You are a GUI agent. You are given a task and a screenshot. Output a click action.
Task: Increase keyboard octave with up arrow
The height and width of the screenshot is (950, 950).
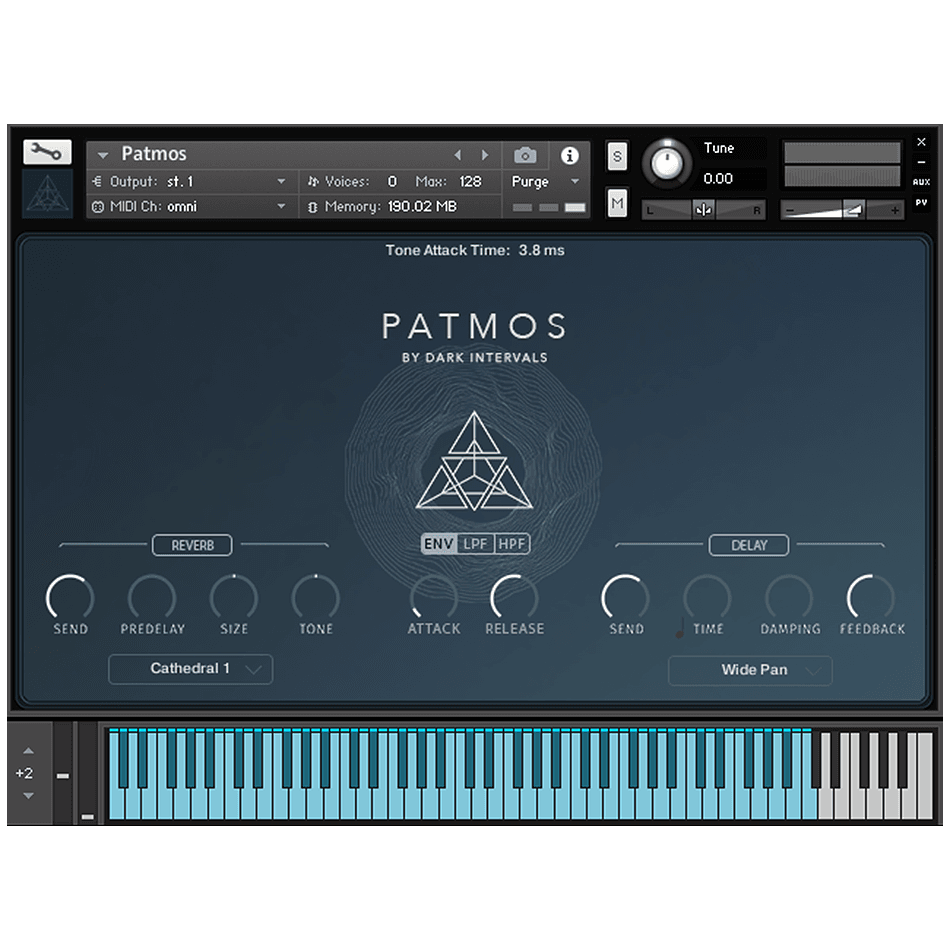(x=28, y=750)
